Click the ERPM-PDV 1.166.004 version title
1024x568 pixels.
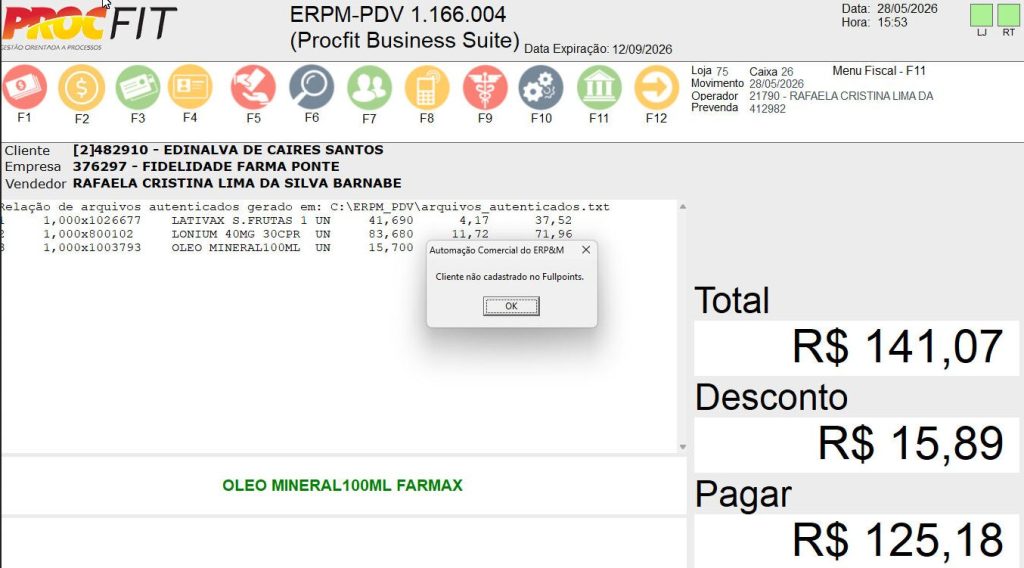(x=398, y=14)
